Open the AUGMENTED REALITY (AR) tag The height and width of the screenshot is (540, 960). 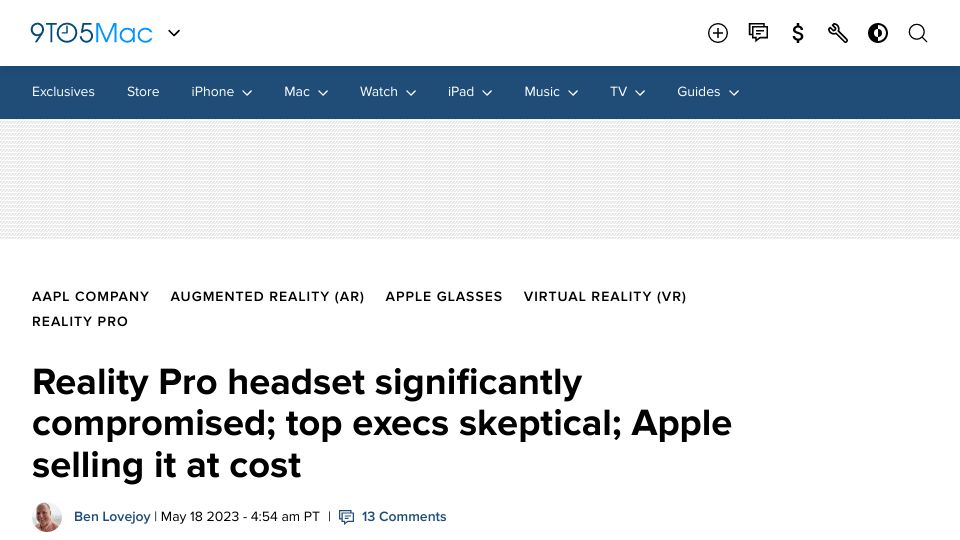click(268, 296)
